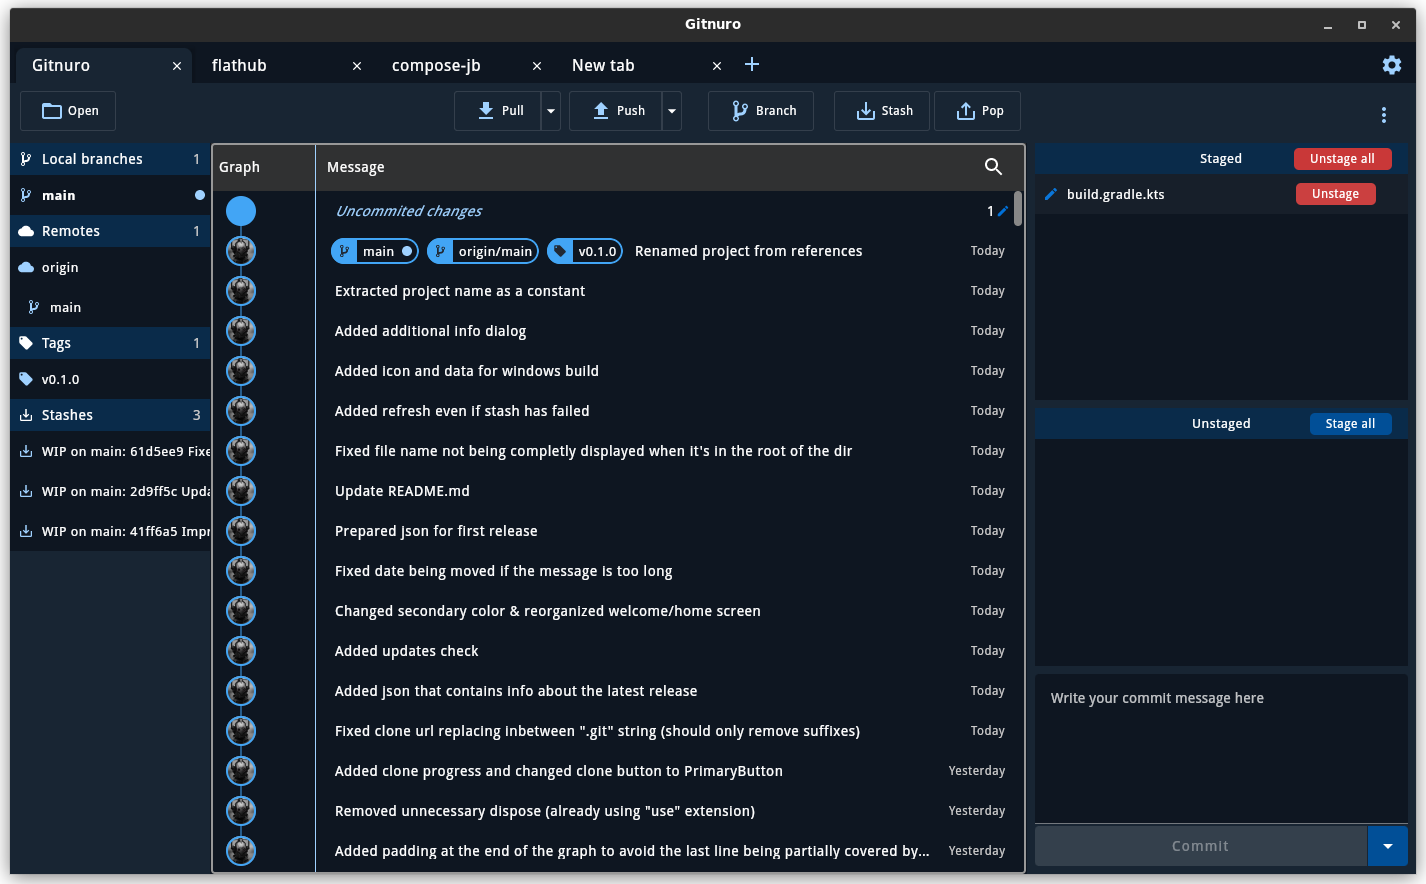The image size is (1426, 884).
Task: Select main under origin remote
Action: 110,307
